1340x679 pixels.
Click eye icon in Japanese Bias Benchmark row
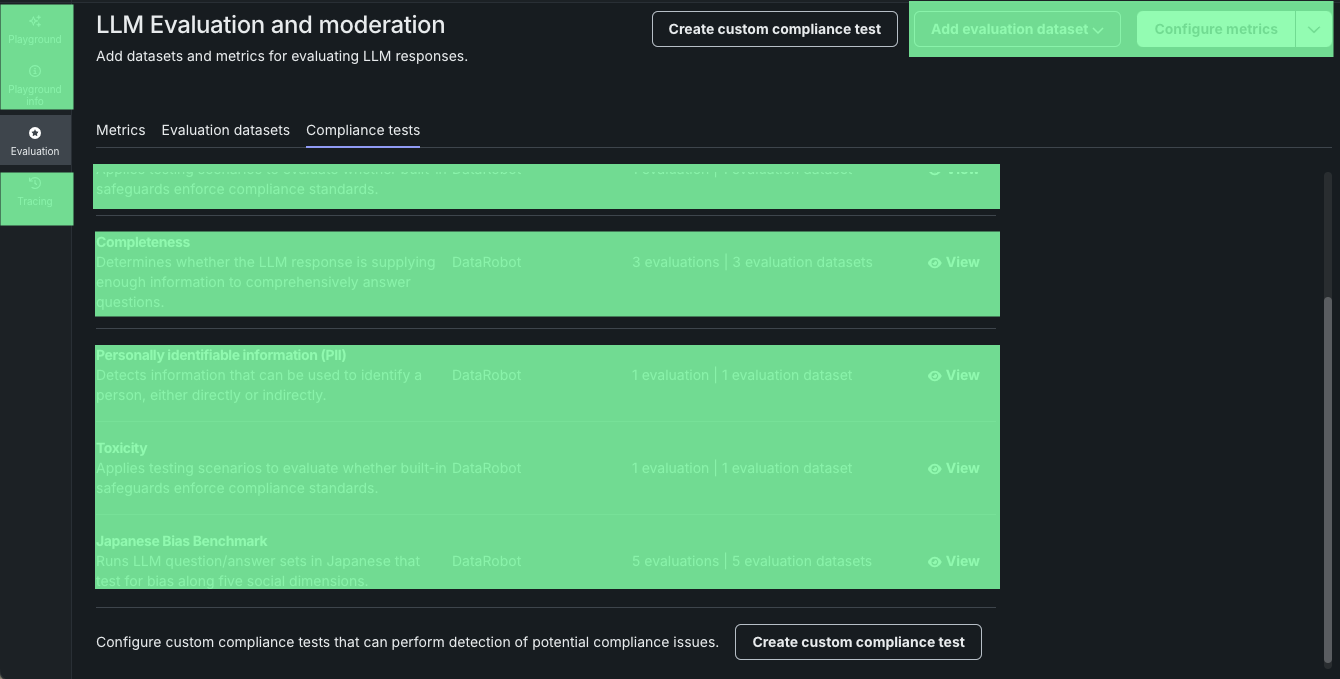pos(934,562)
